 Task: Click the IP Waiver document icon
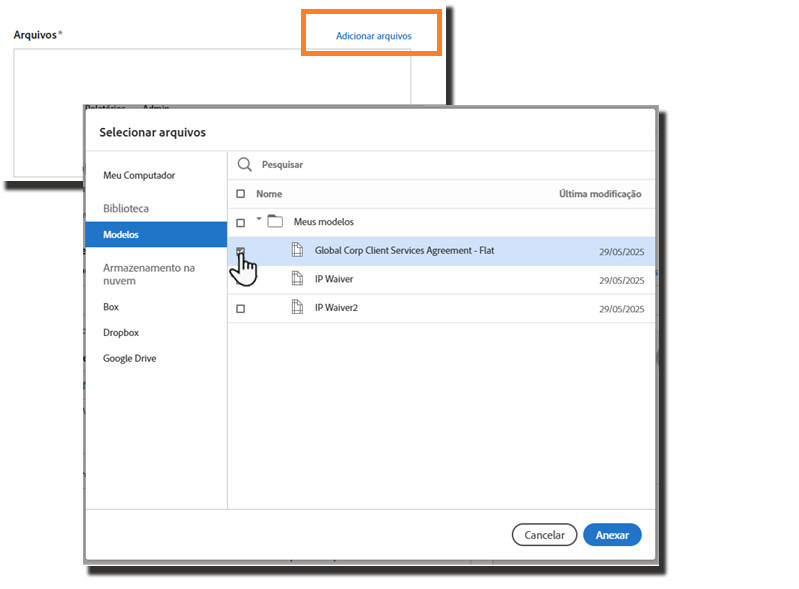pos(297,279)
